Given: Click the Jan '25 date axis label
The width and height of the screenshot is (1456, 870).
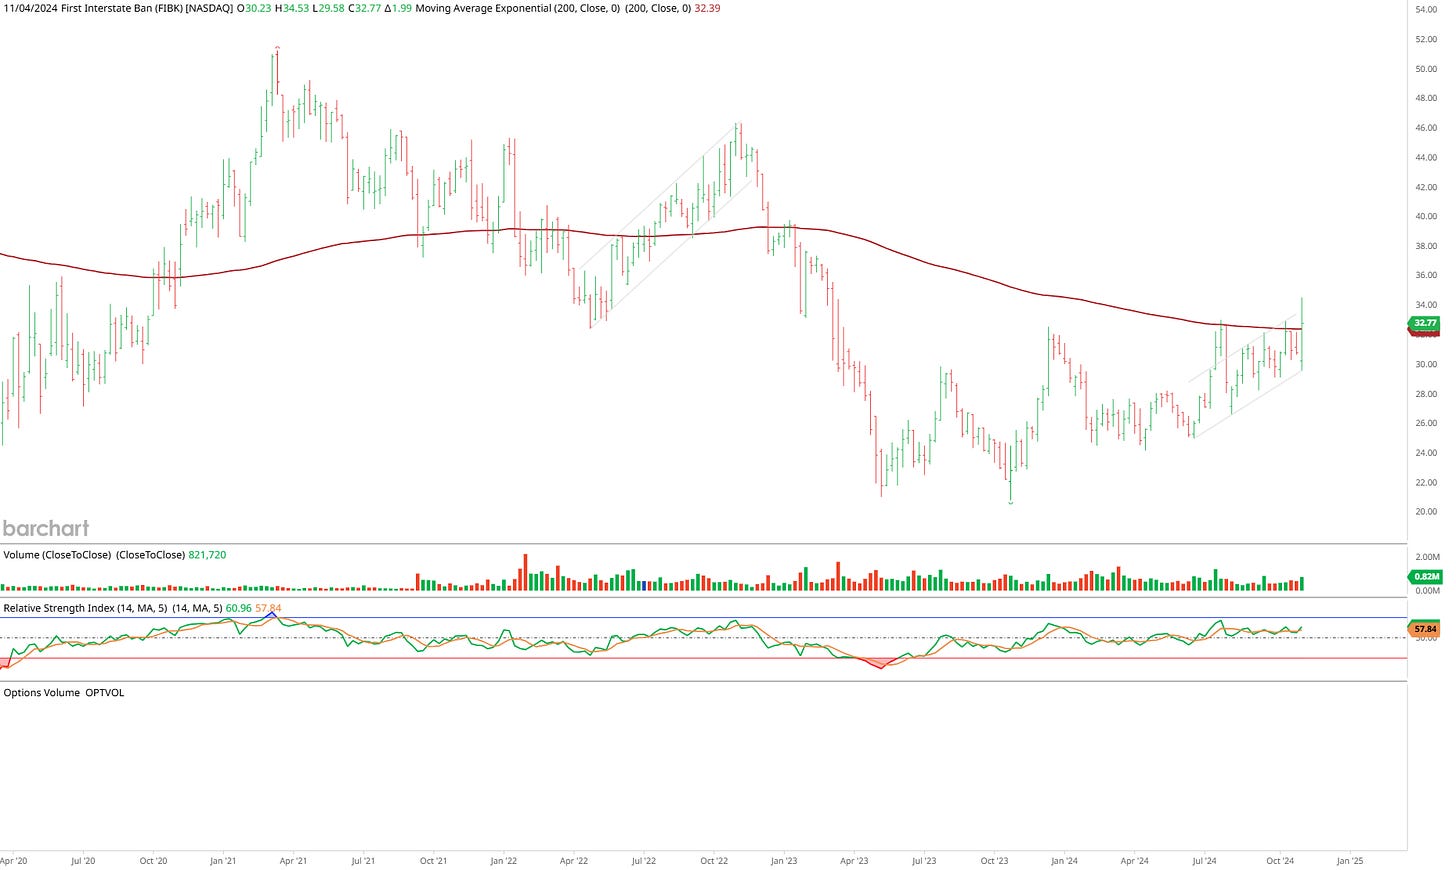Looking at the screenshot, I should pyautogui.click(x=1350, y=860).
